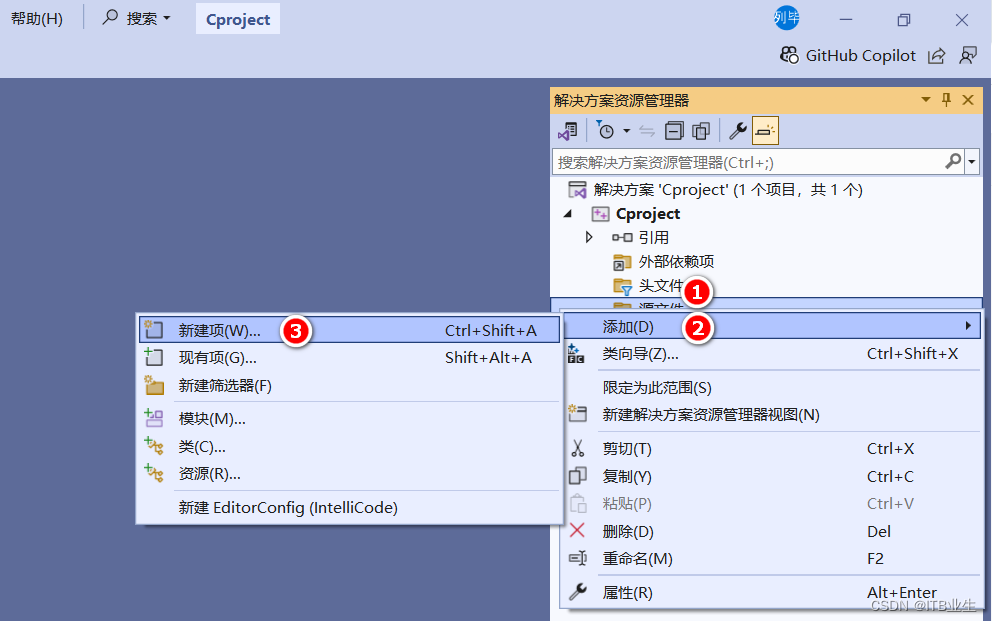Open the 添加(D) submenu
The height and width of the screenshot is (621, 992).
772,326
